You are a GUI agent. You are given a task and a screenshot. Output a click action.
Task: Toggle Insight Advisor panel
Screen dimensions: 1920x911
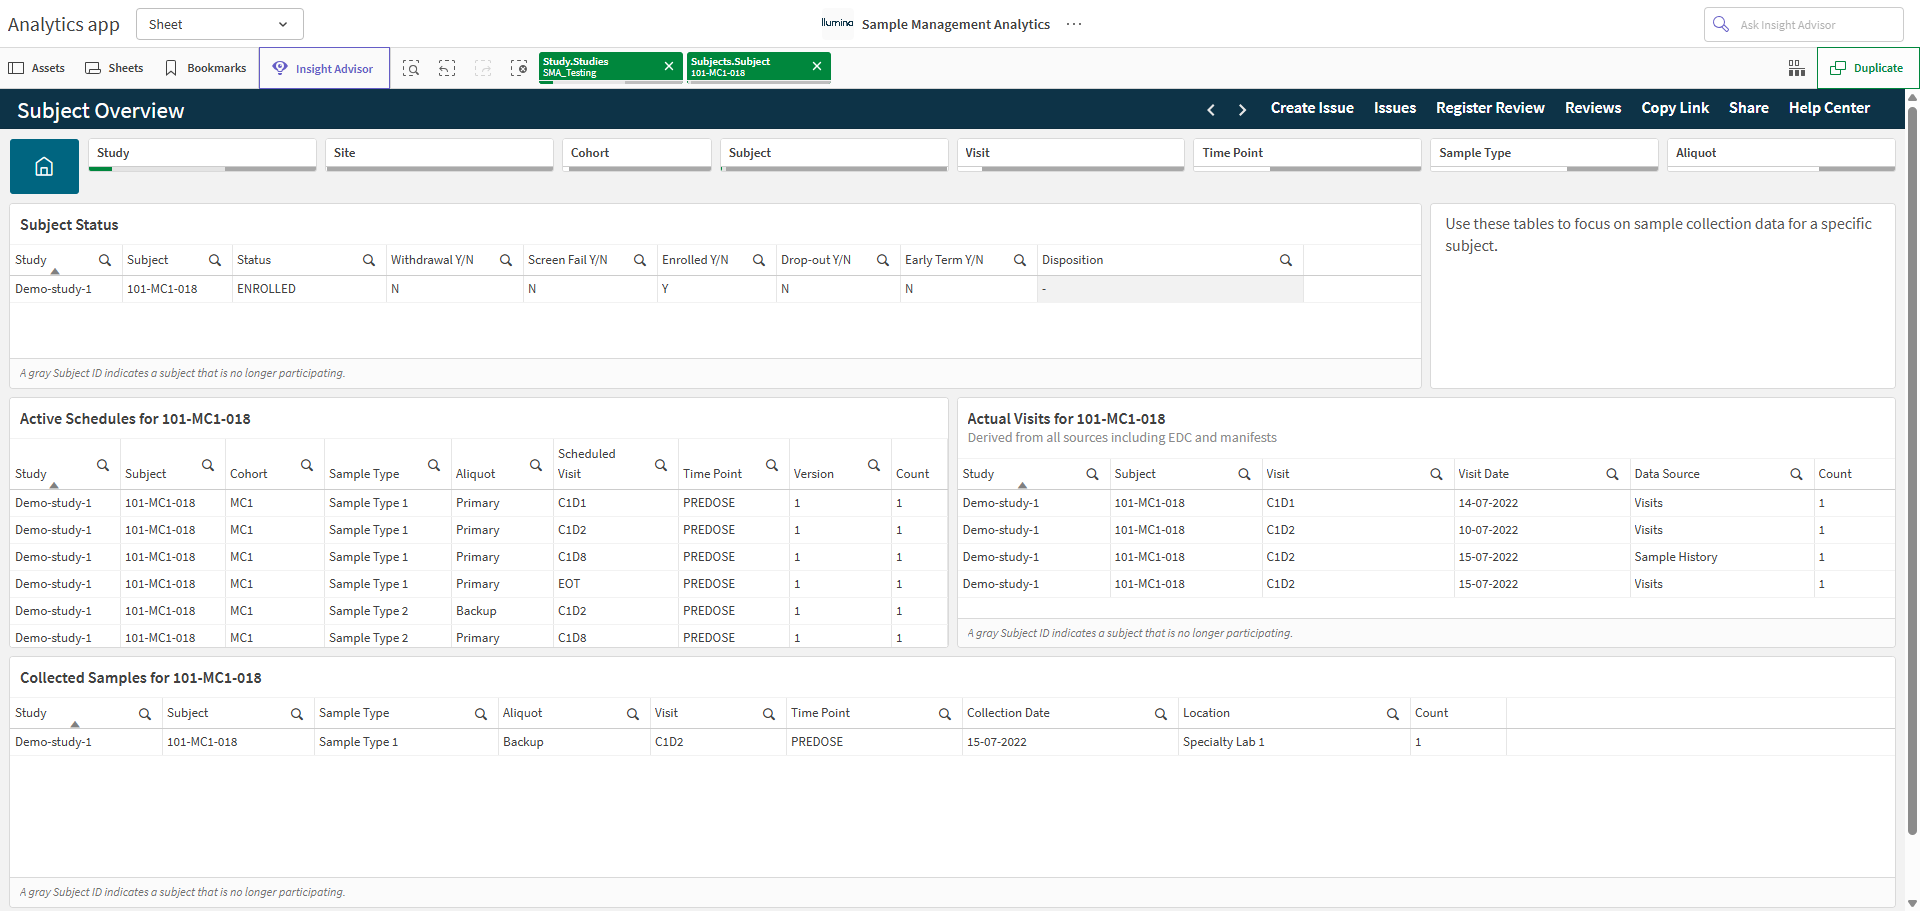tap(324, 68)
